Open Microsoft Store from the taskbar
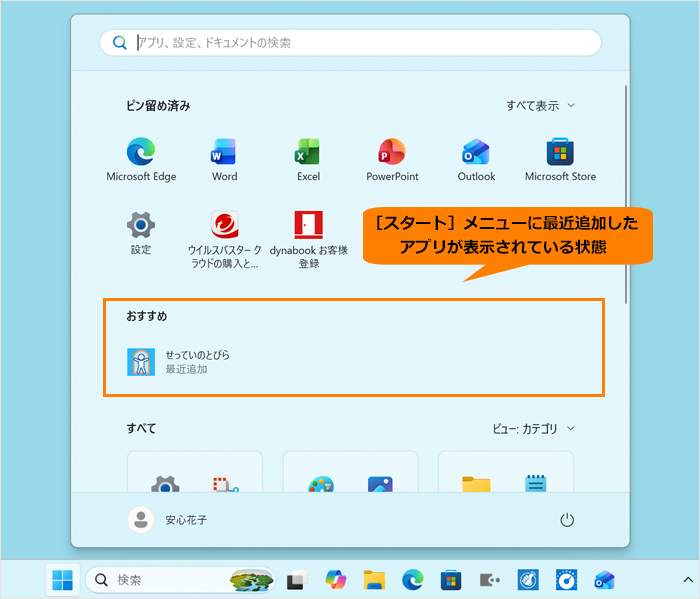Viewport: 700px width, 599px height. point(451,580)
